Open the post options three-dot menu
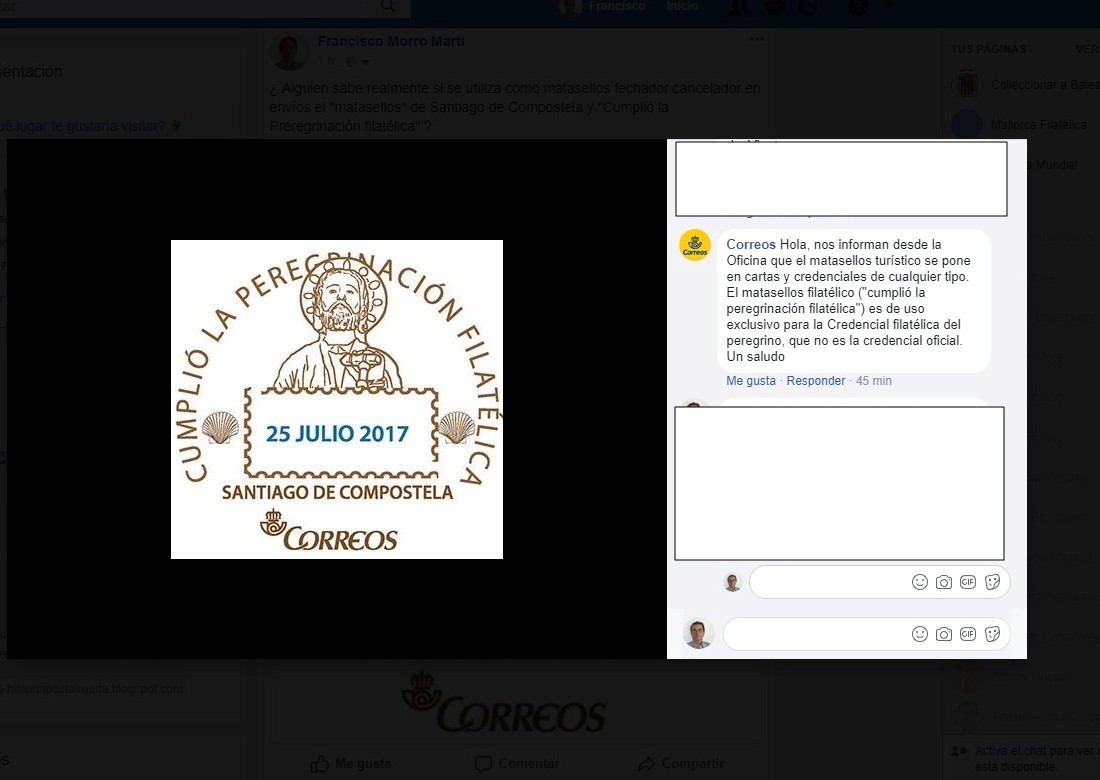The width and height of the screenshot is (1100, 780). tap(756, 39)
